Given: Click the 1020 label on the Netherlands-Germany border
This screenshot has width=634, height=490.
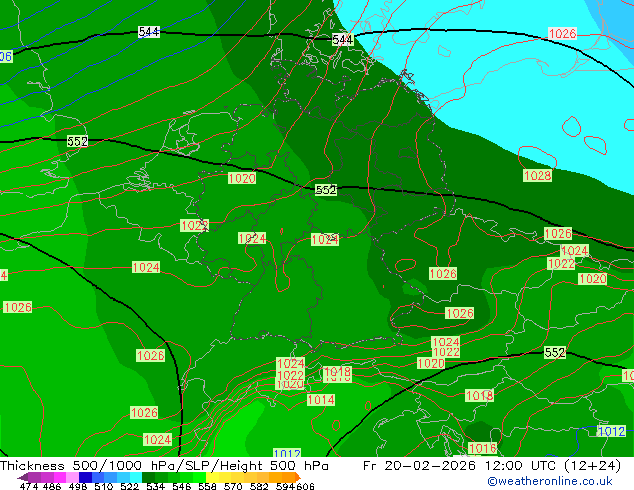Looking at the screenshot, I should click(242, 178).
